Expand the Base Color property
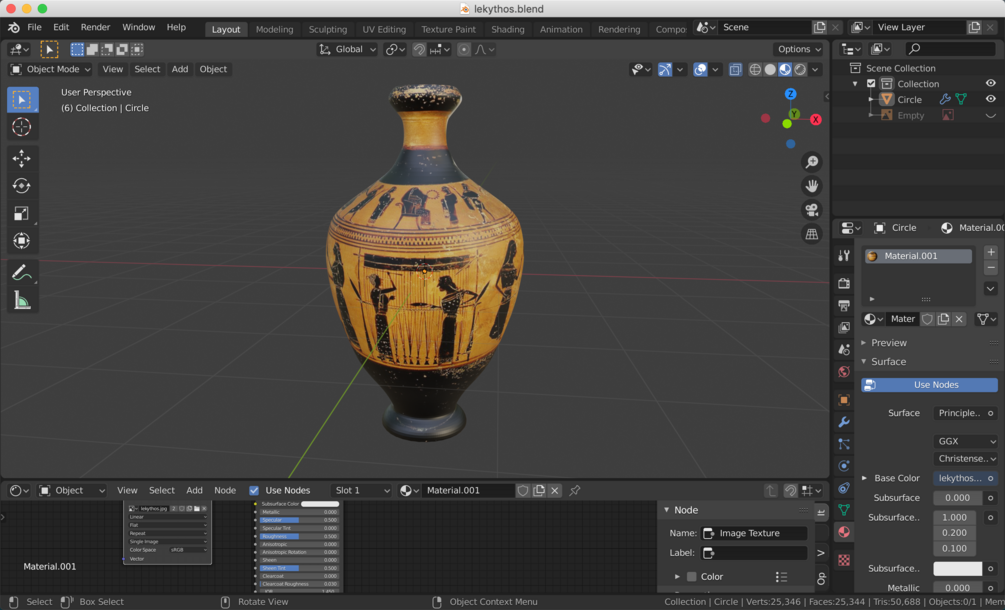The height and width of the screenshot is (610, 1005). pos(864,478)
